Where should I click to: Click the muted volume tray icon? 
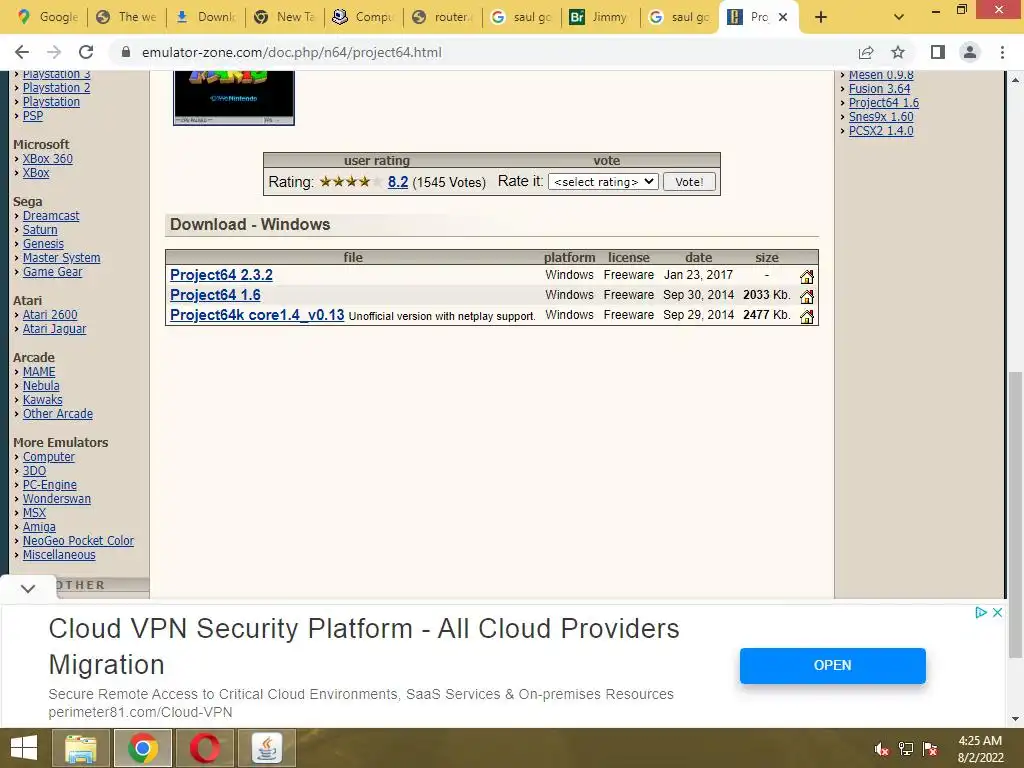tap(882, 749)
